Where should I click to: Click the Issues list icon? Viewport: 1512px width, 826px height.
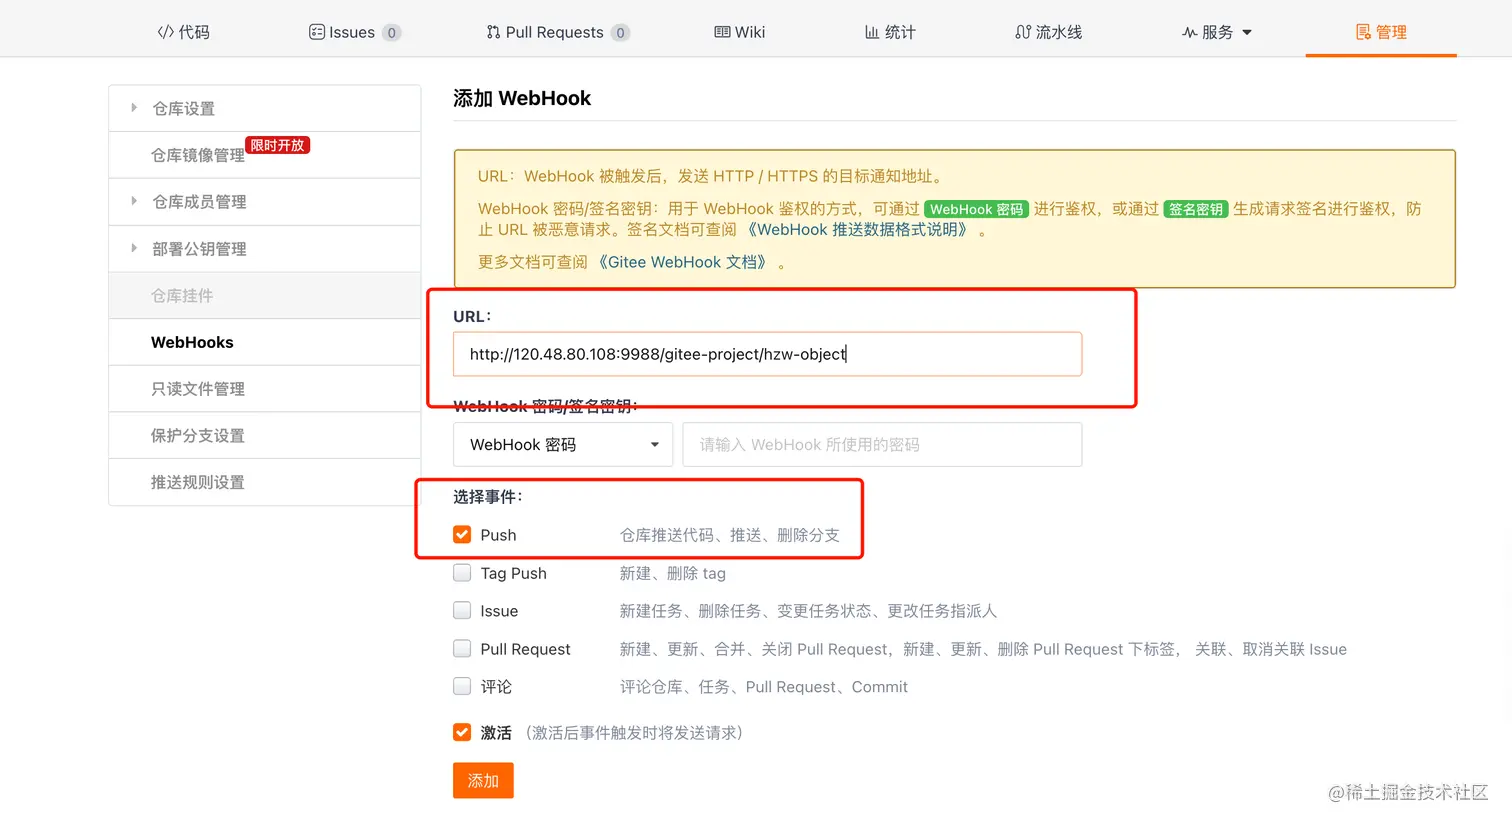tap(316, 32)
